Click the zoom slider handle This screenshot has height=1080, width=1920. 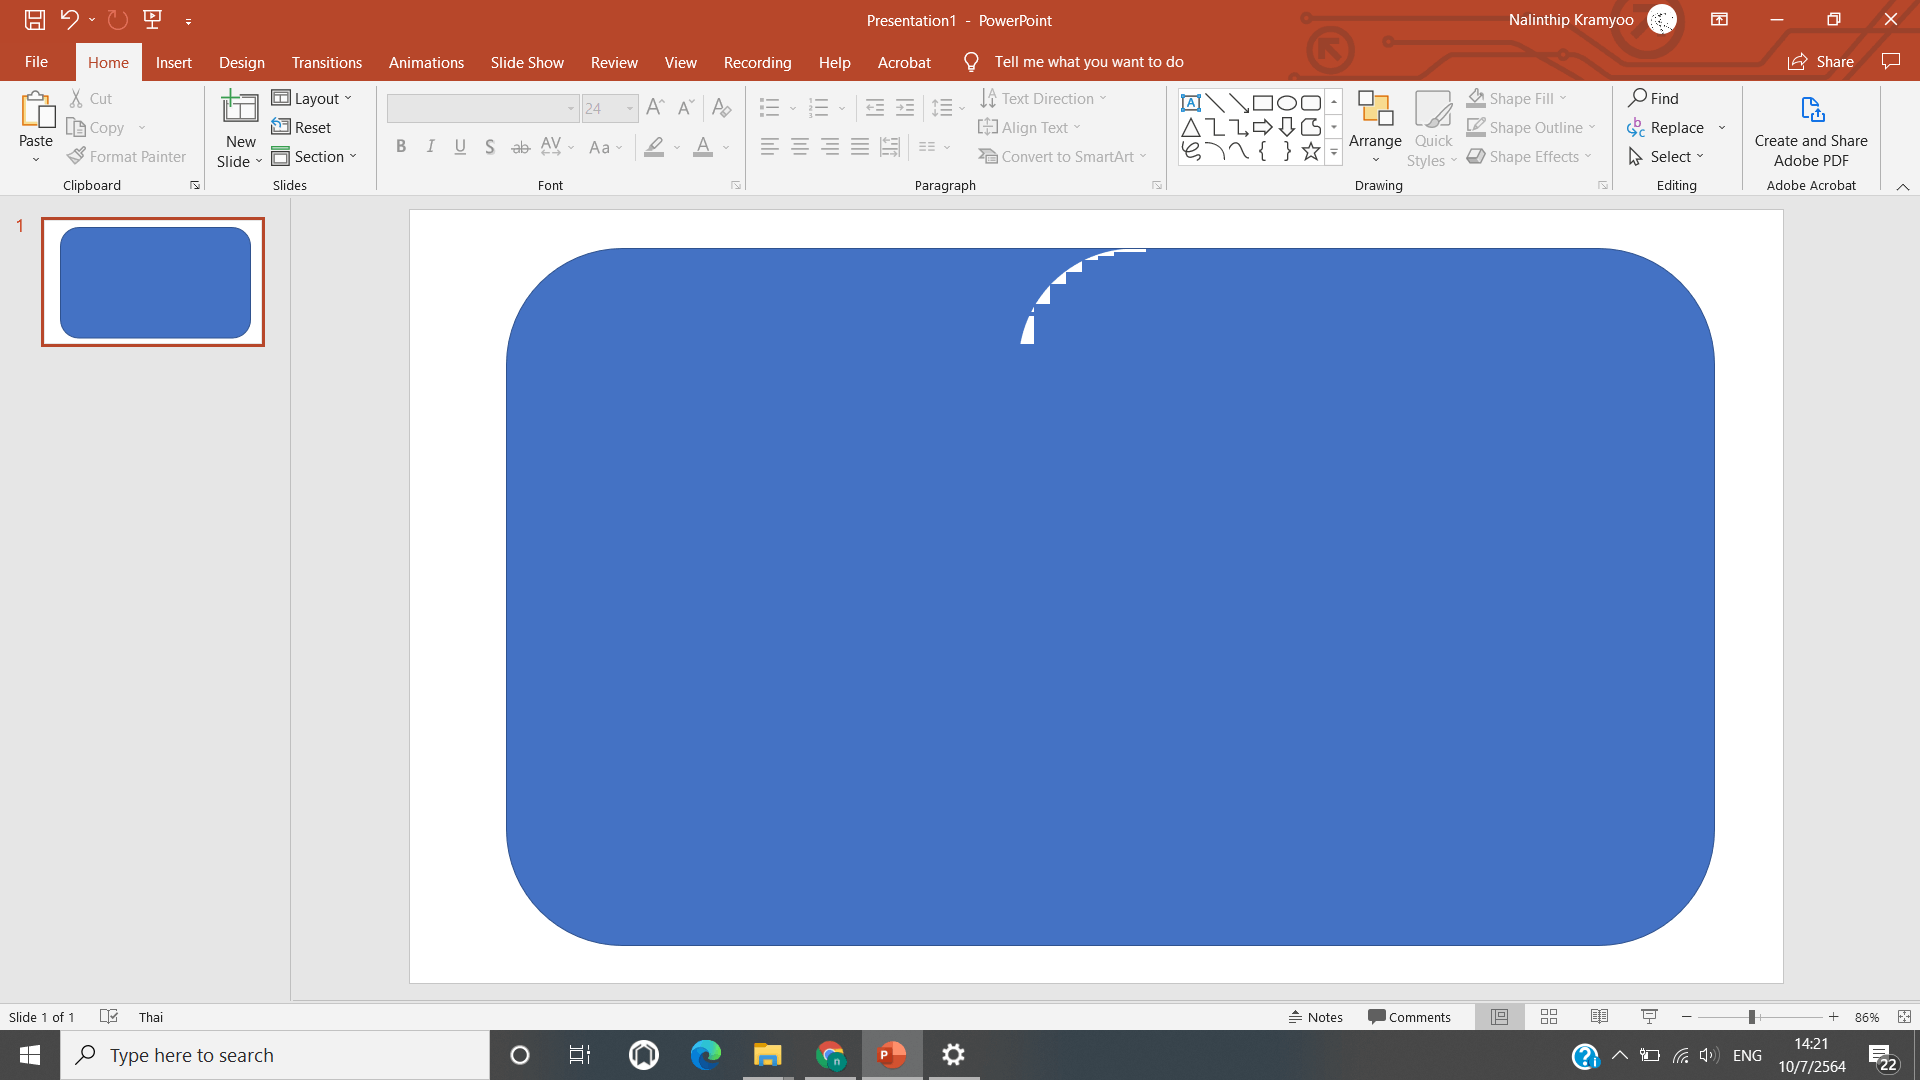click(x=1752, y=1017)
